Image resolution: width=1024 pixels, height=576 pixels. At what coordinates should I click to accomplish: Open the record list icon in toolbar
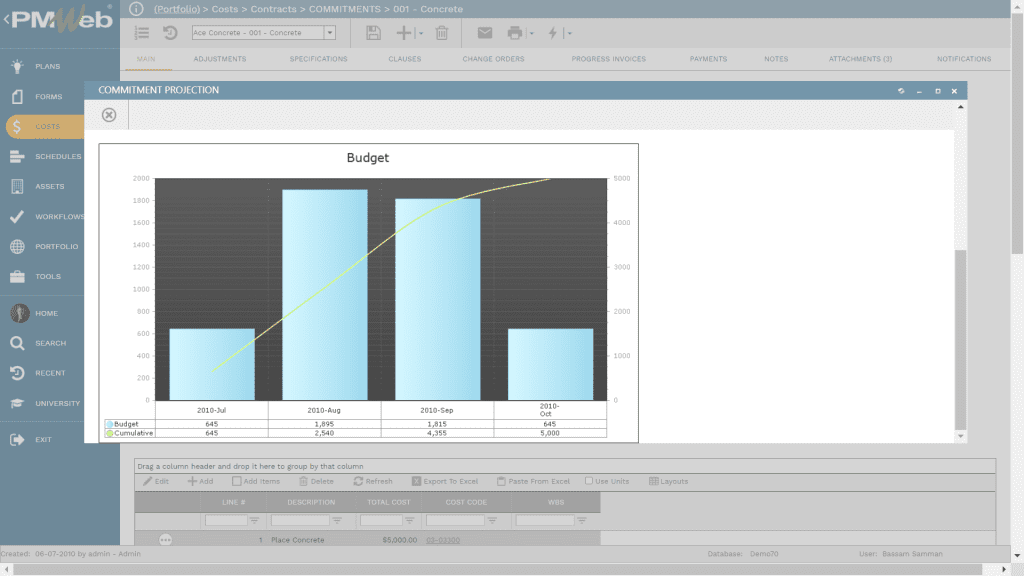142,33
